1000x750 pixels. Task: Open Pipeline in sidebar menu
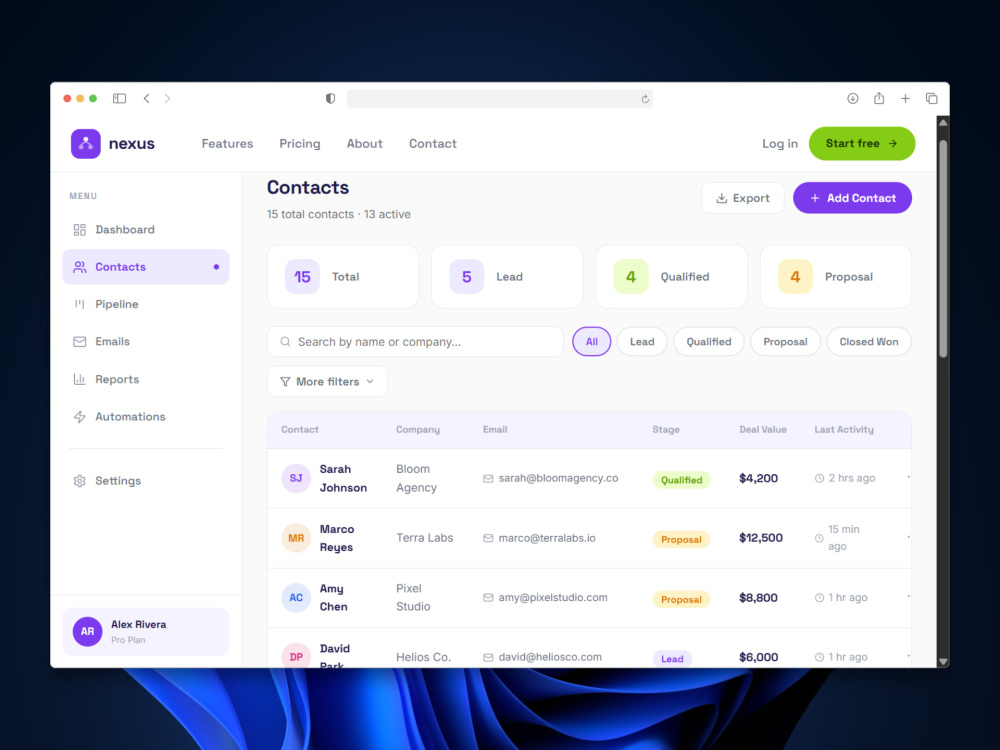pos(145,304)
